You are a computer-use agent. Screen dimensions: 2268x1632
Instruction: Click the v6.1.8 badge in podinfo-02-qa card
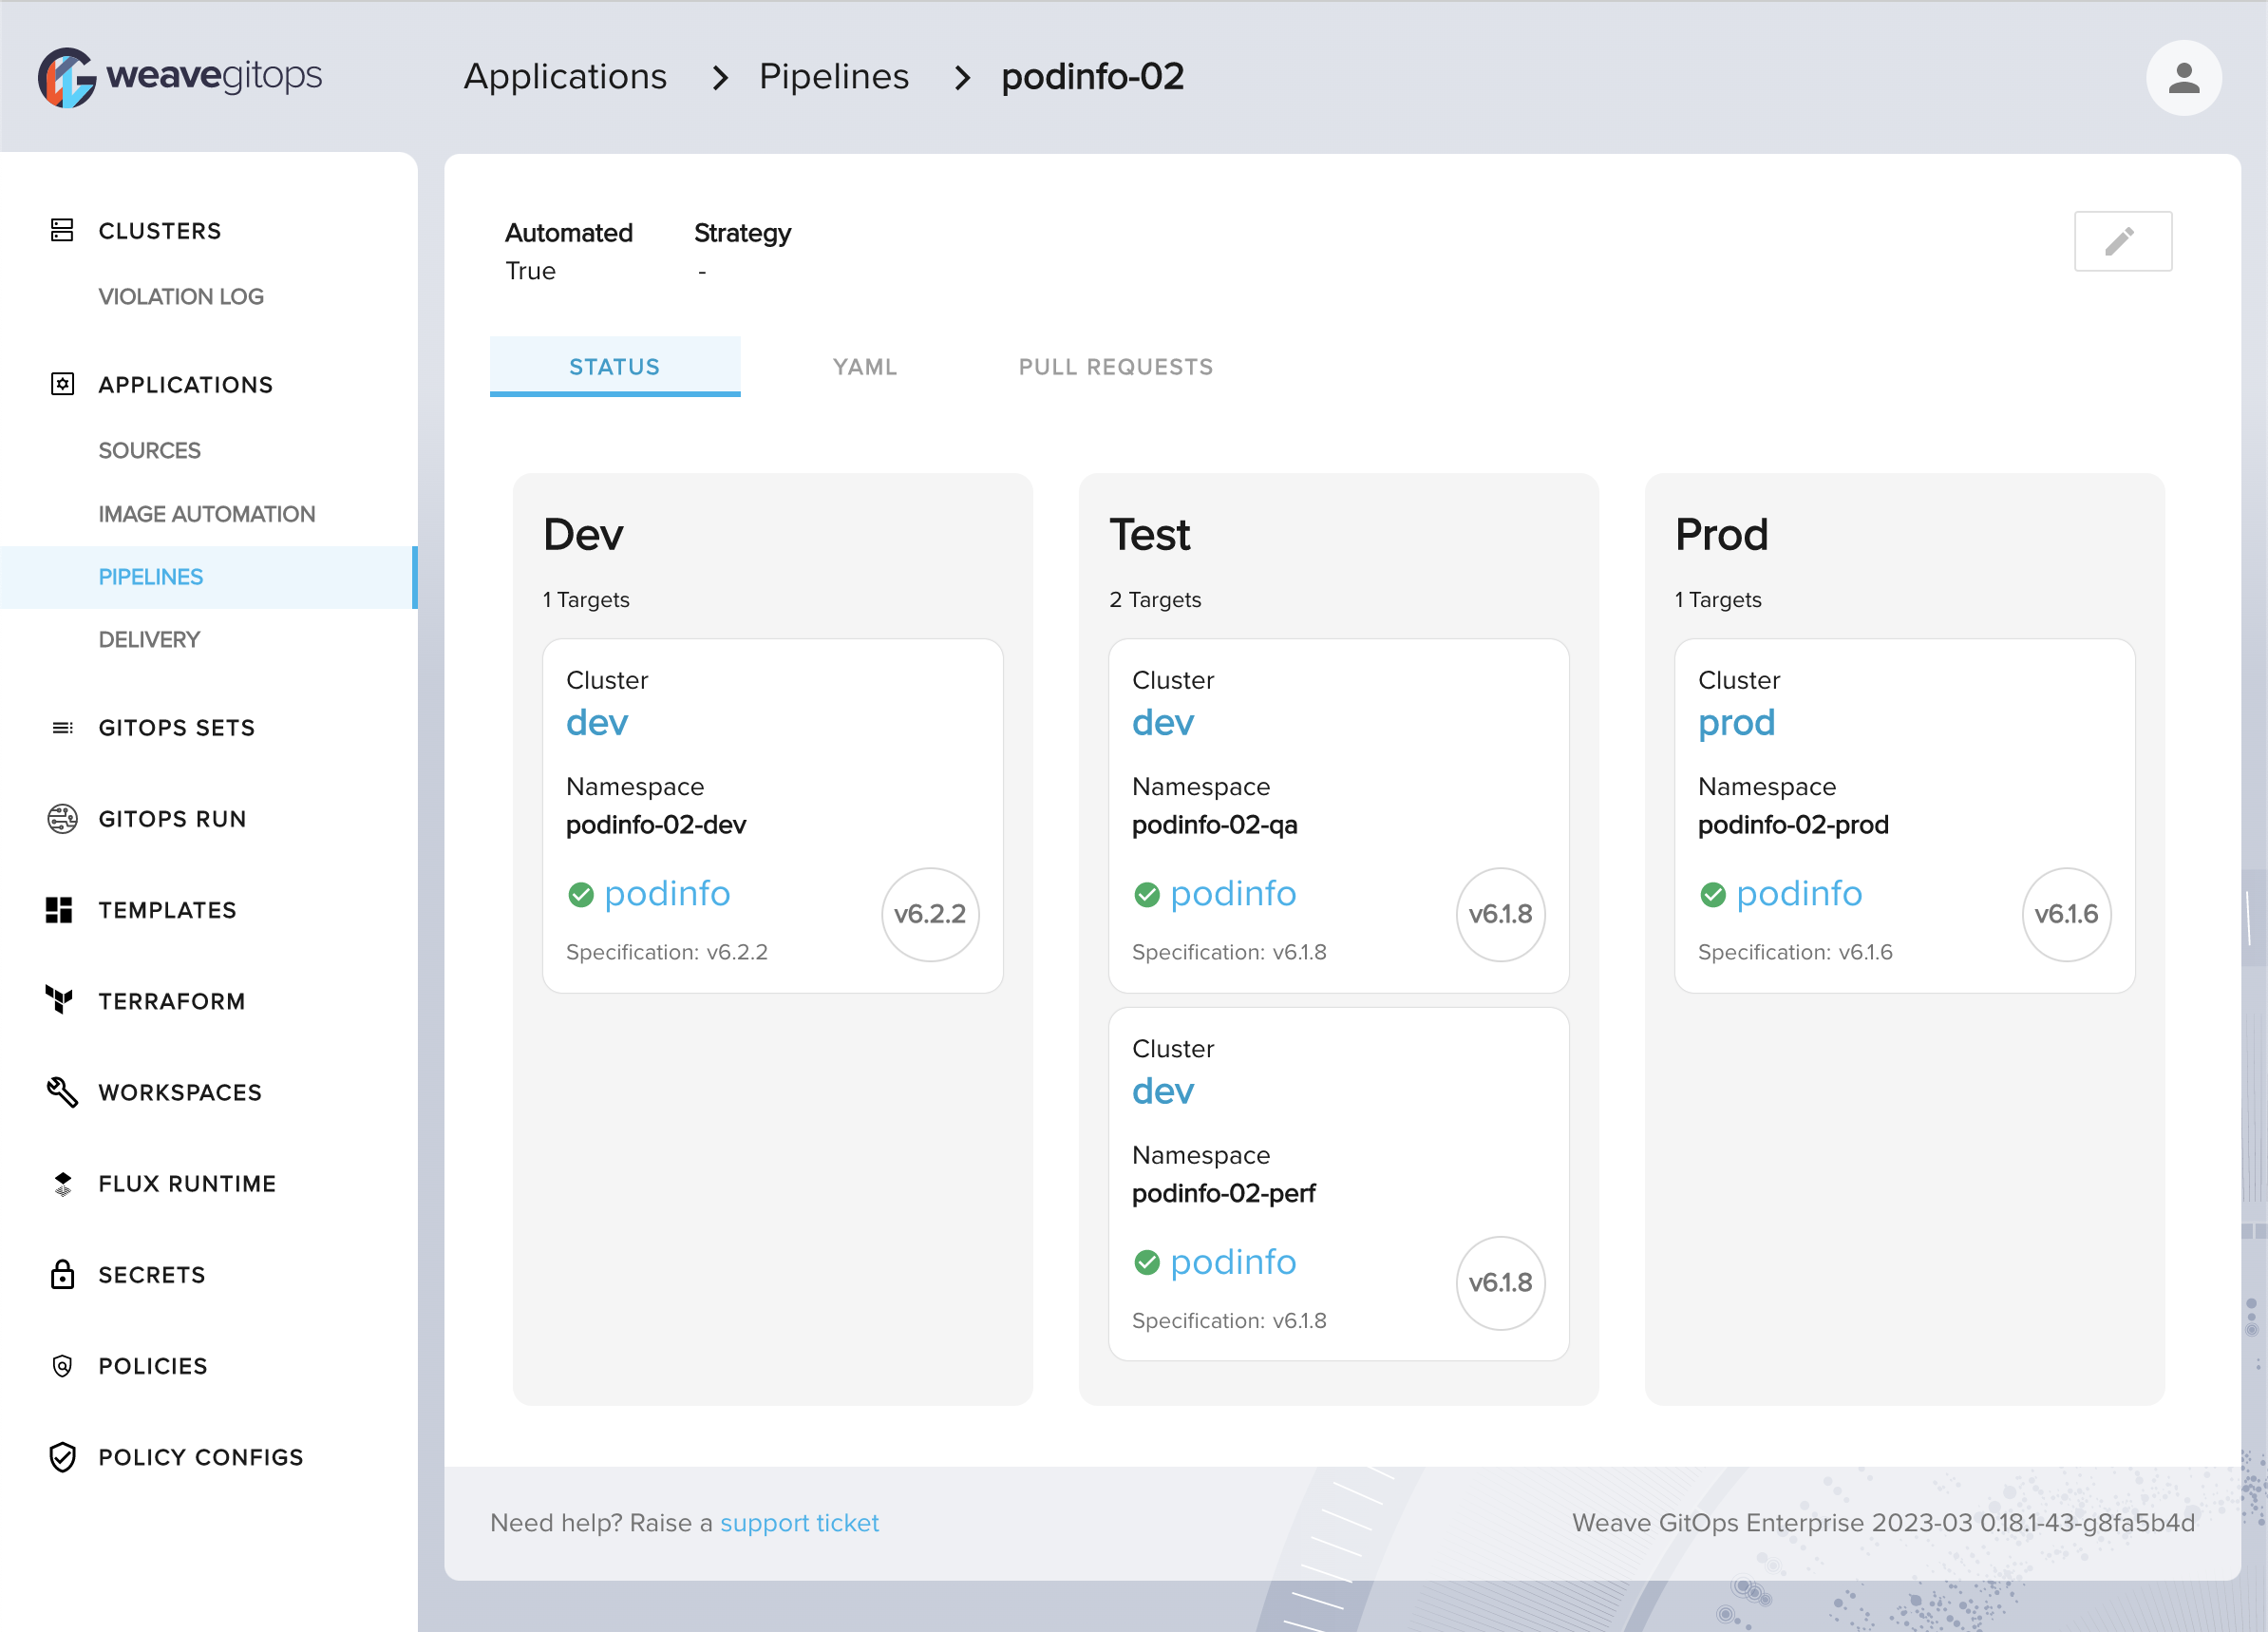pos(1500,914)
